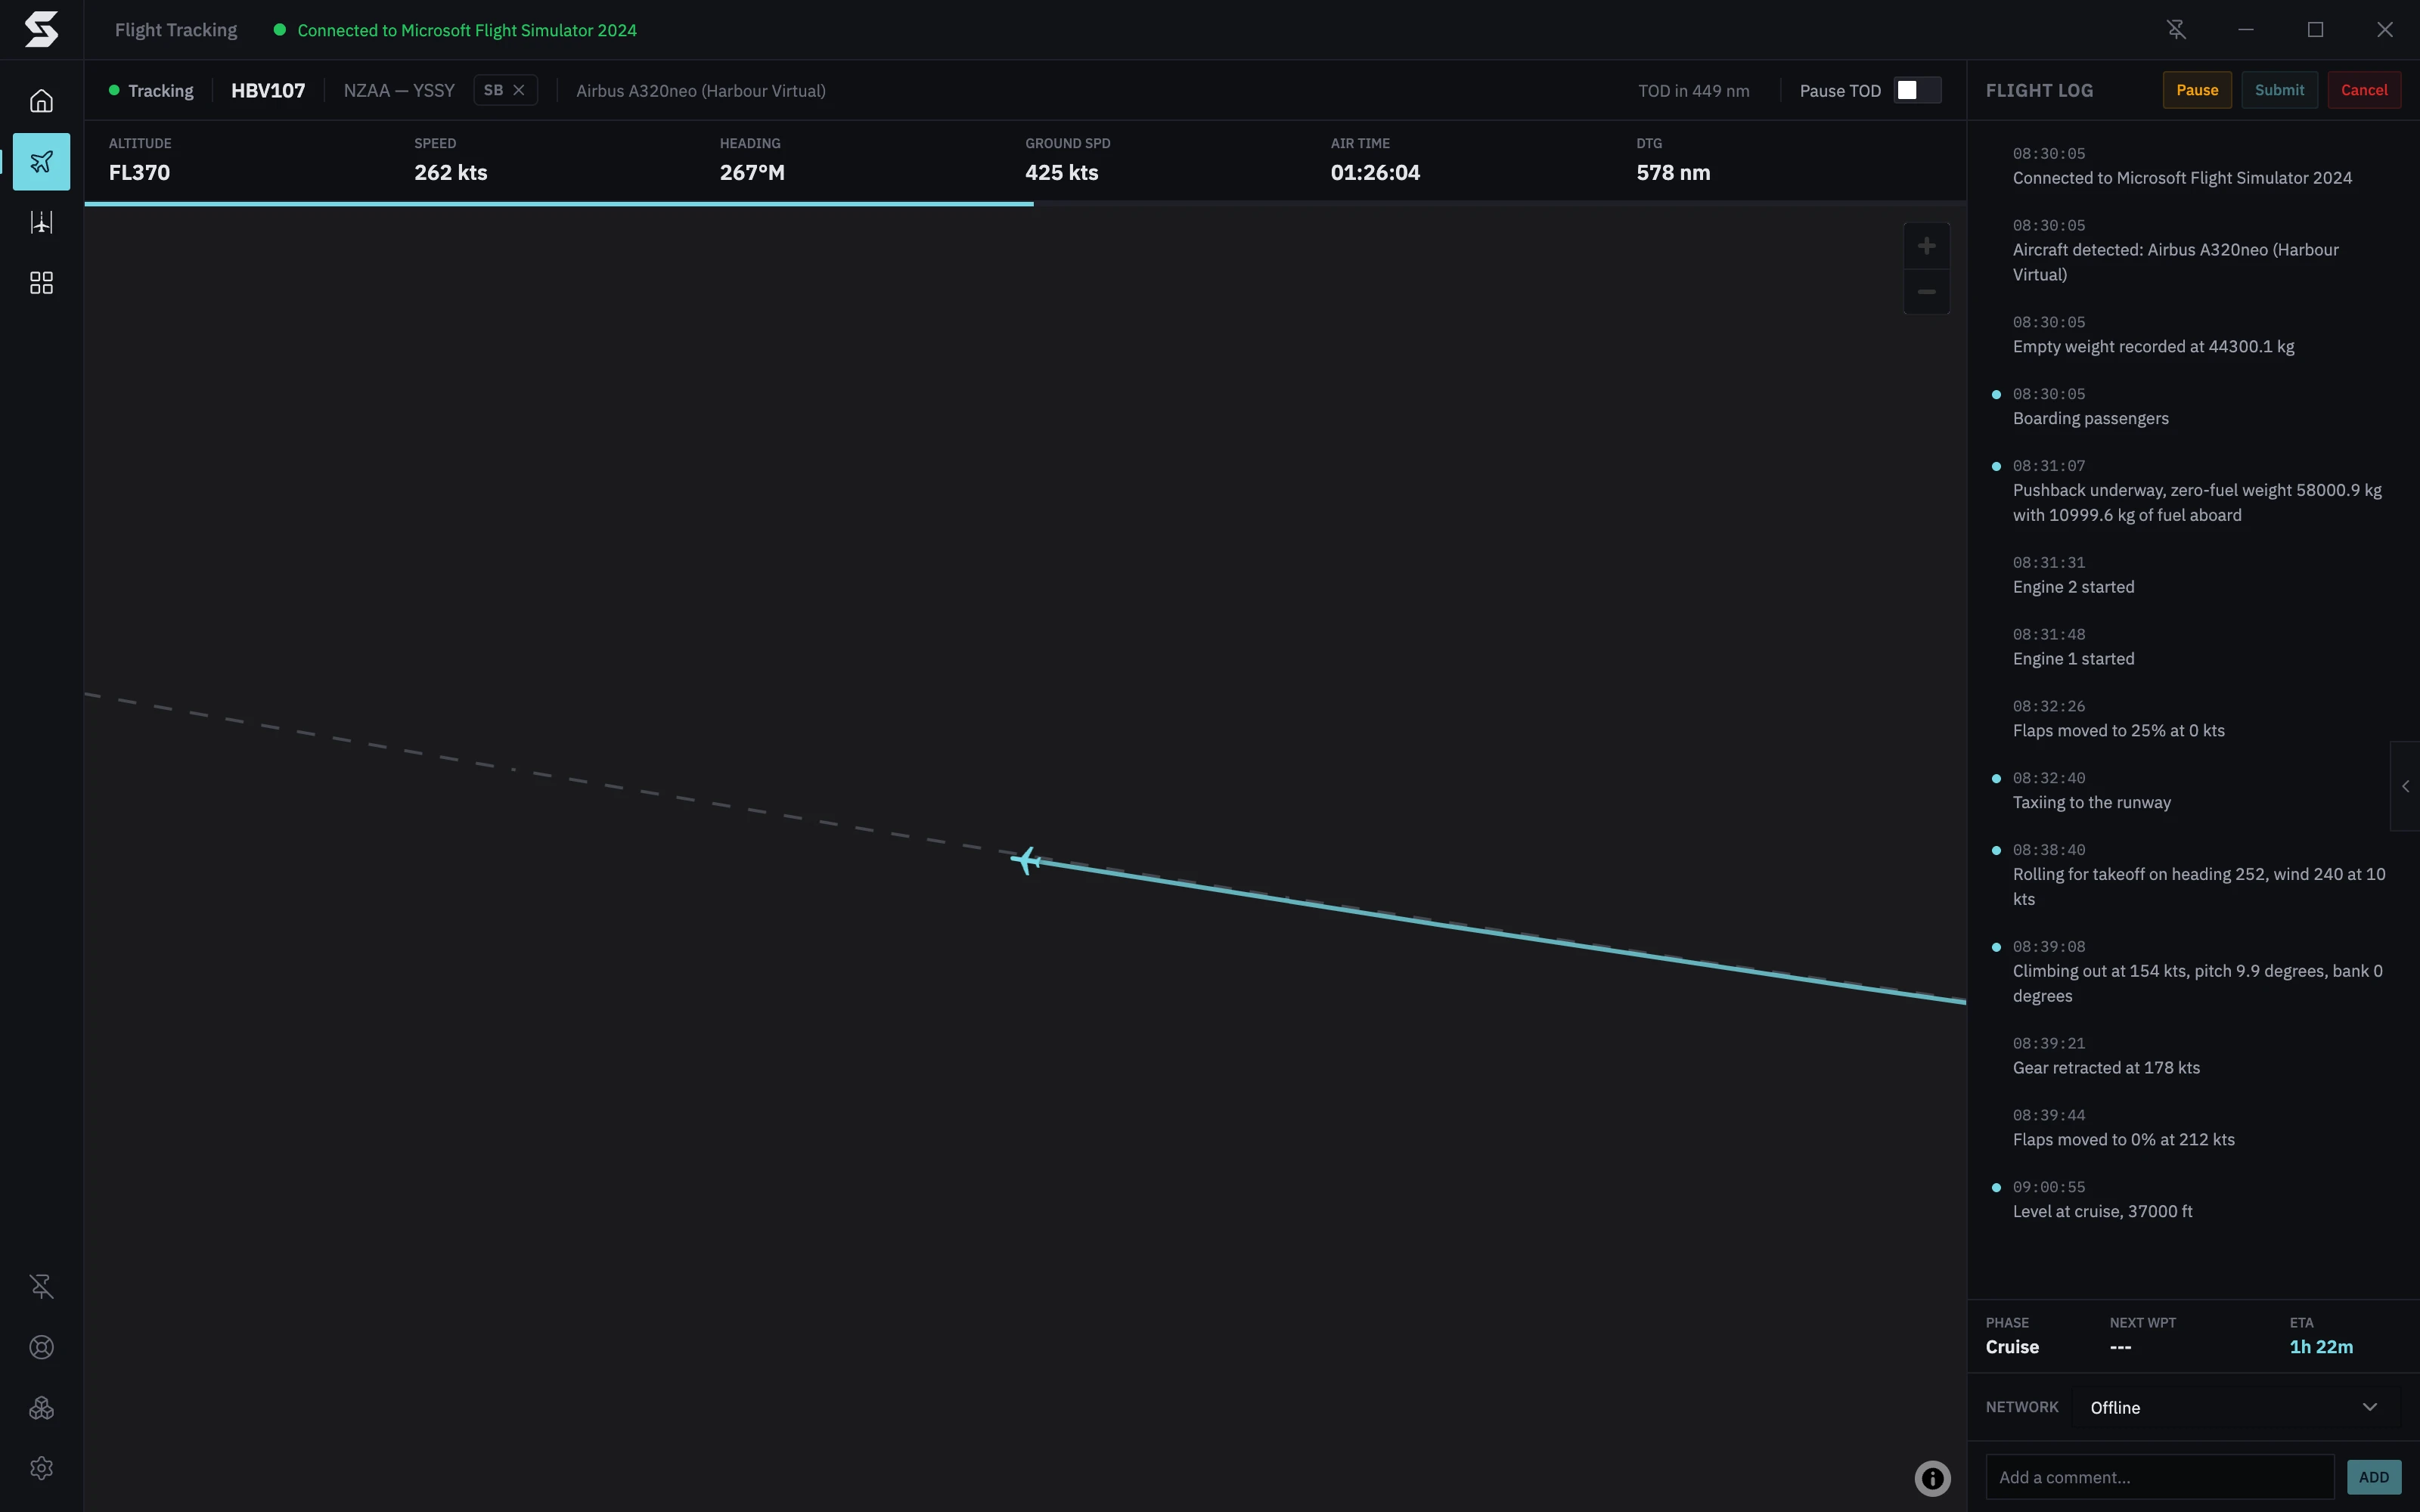Click the Connected to Microsoft Flight Simulator status

pyautogui.click(x=455, y=30)
